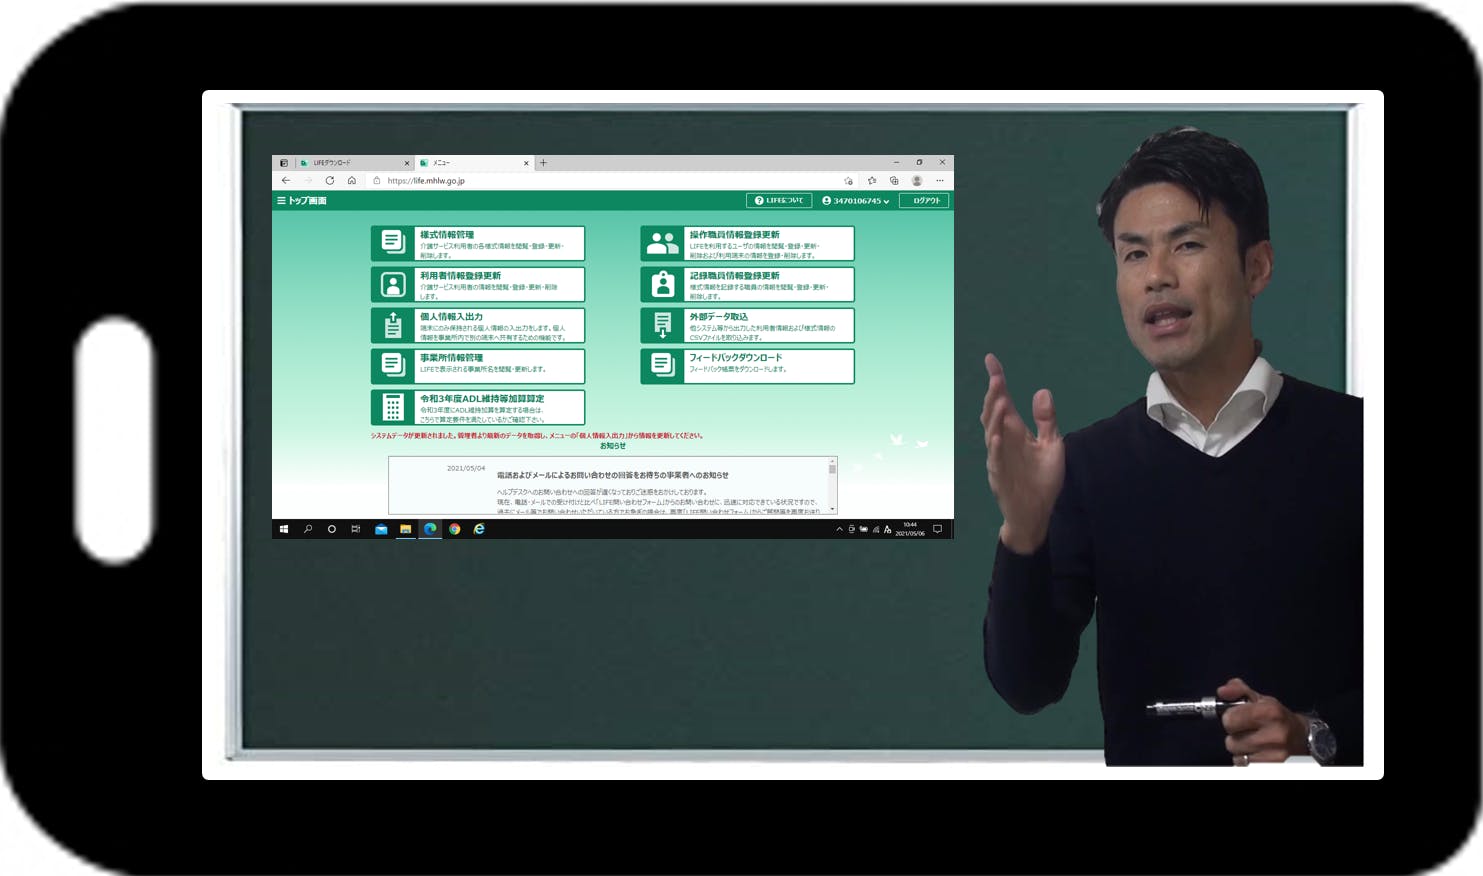This screenshot has width=1483, height=876.
Task: Expand the 3470106745 account dropdown
Action: click(x=855, y=201)
